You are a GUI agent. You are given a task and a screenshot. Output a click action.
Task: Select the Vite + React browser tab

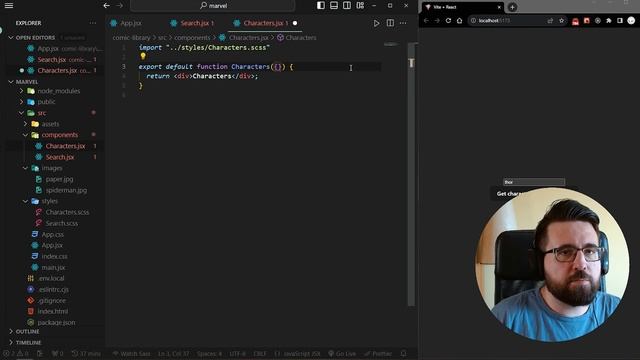pos(461,7)
